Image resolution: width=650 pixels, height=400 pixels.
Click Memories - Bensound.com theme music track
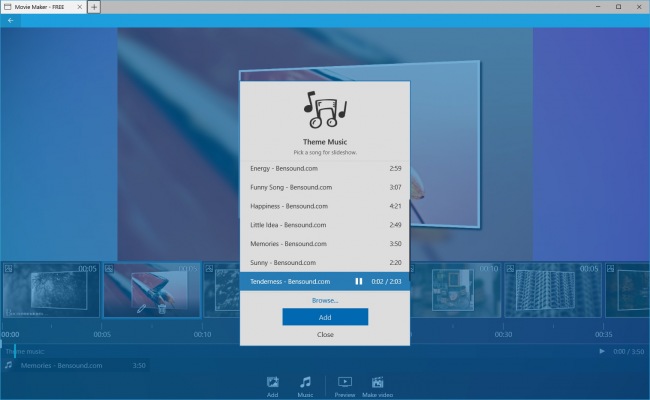(x=77, y=366)
